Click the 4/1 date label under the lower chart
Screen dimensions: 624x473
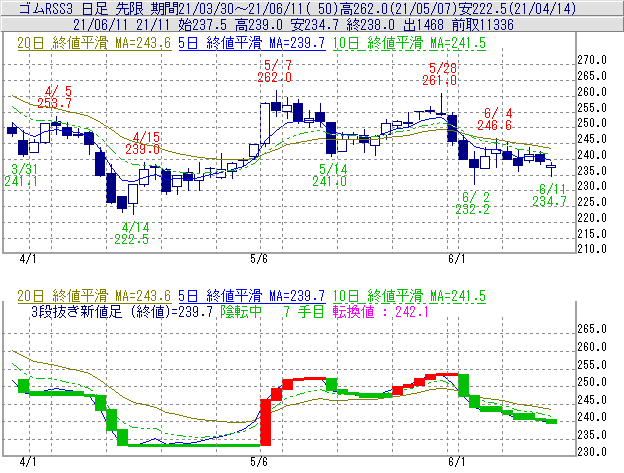(x=27, y=462)
